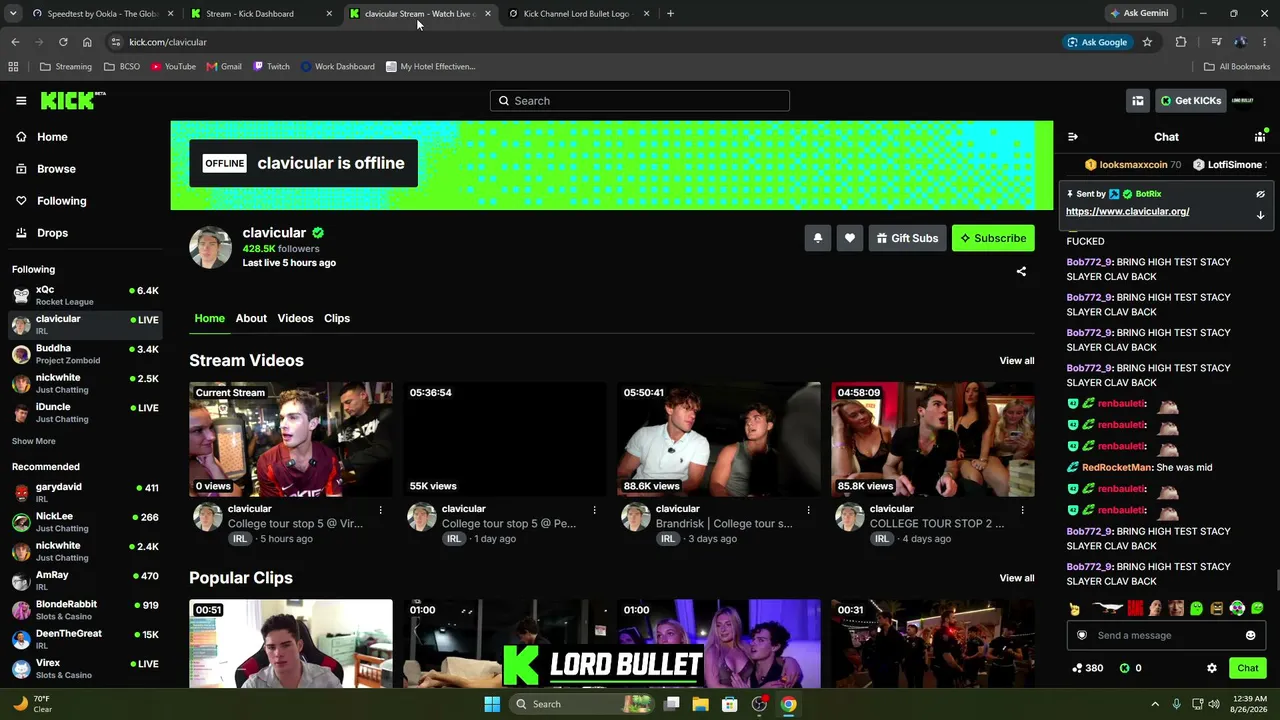
Task: Open the leaderboard icon beside Get KICKs
Action: (x=1138, y=101)
